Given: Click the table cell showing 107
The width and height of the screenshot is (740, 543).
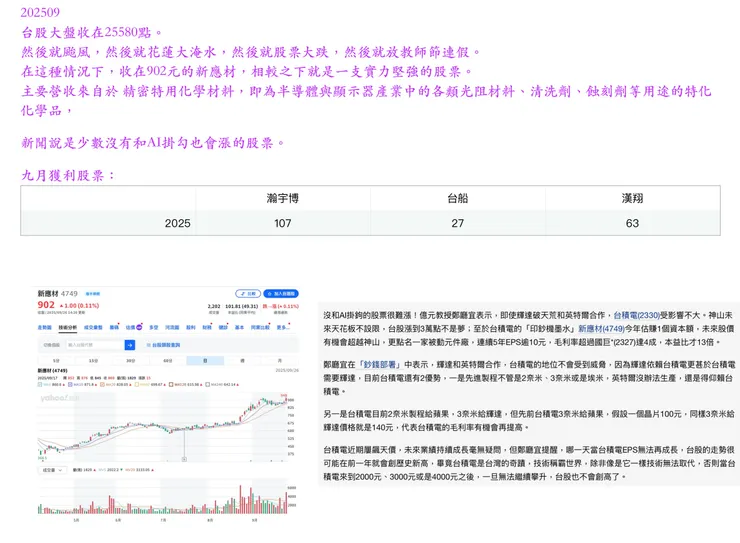Looking at the screenshot, I should tap(283, 223).
